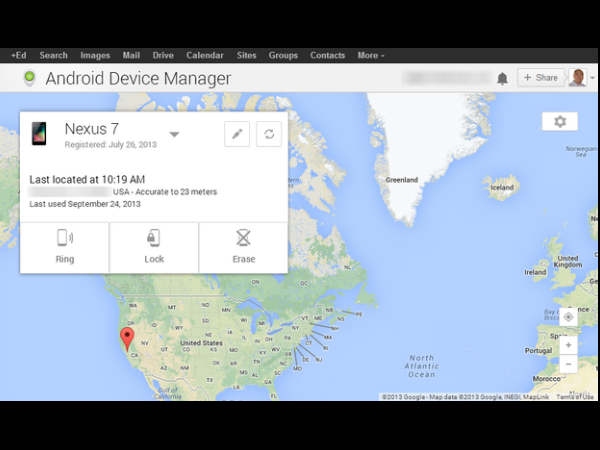This screenshot has height=450, width=600.
Task: Click the Ireland label on the map
Action: coord(535,272)
